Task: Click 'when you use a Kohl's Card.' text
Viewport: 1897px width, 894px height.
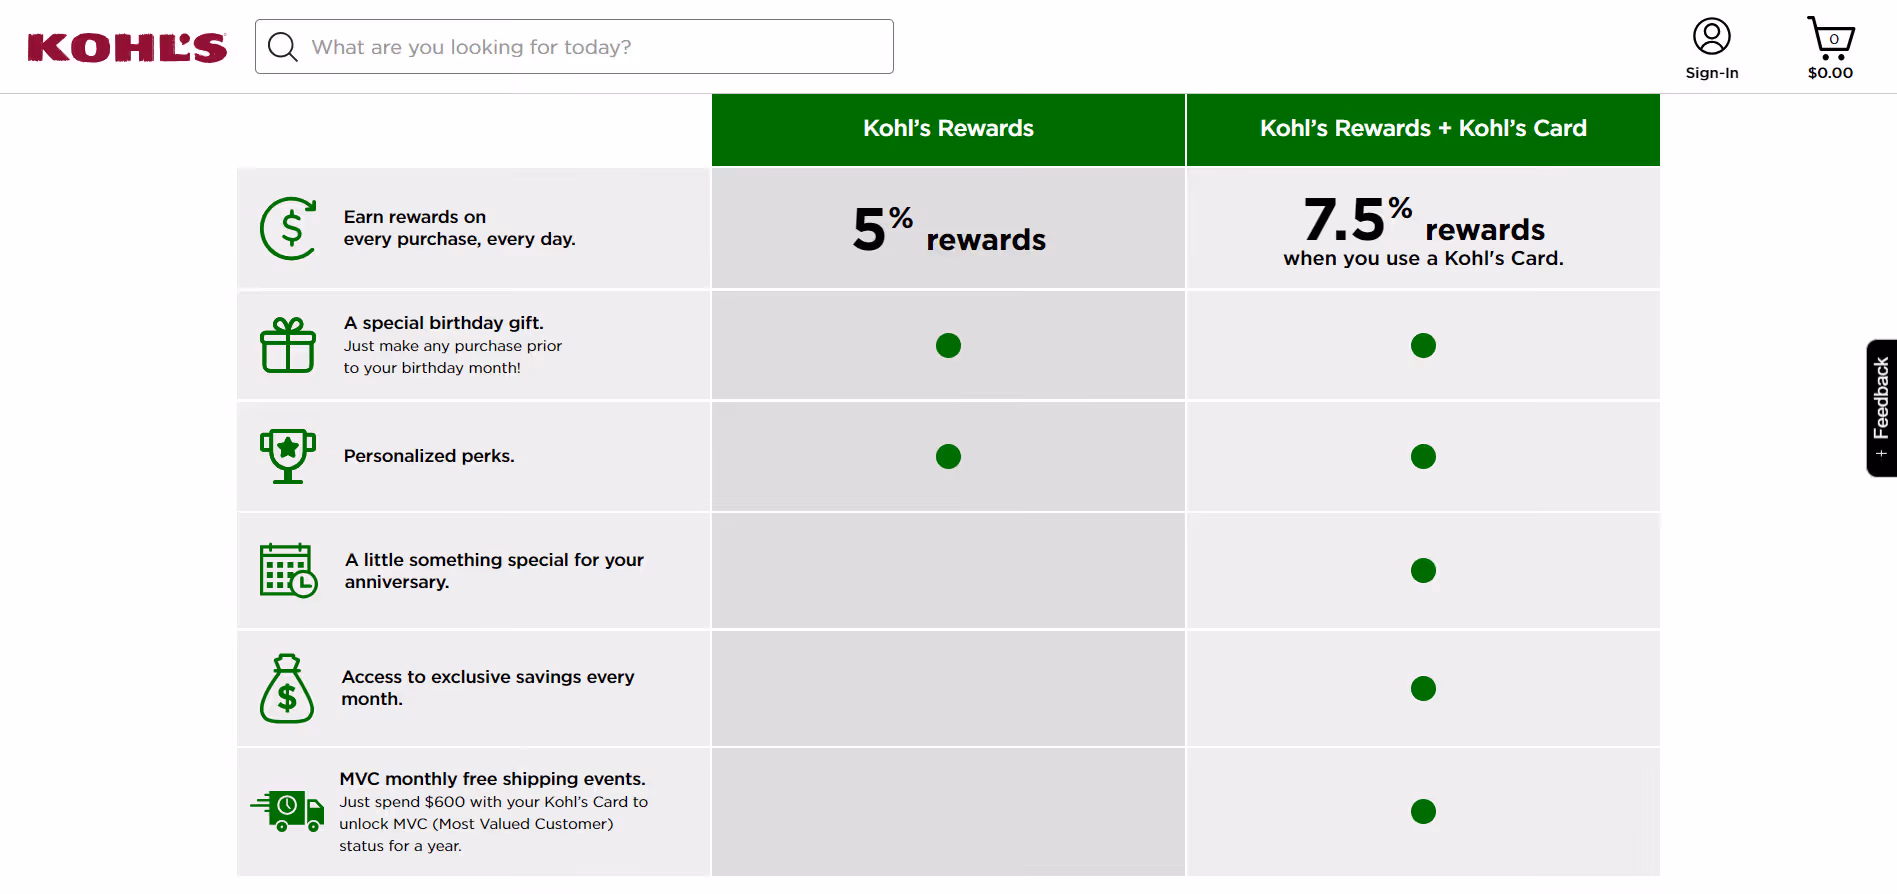Action: (1423, 259)
